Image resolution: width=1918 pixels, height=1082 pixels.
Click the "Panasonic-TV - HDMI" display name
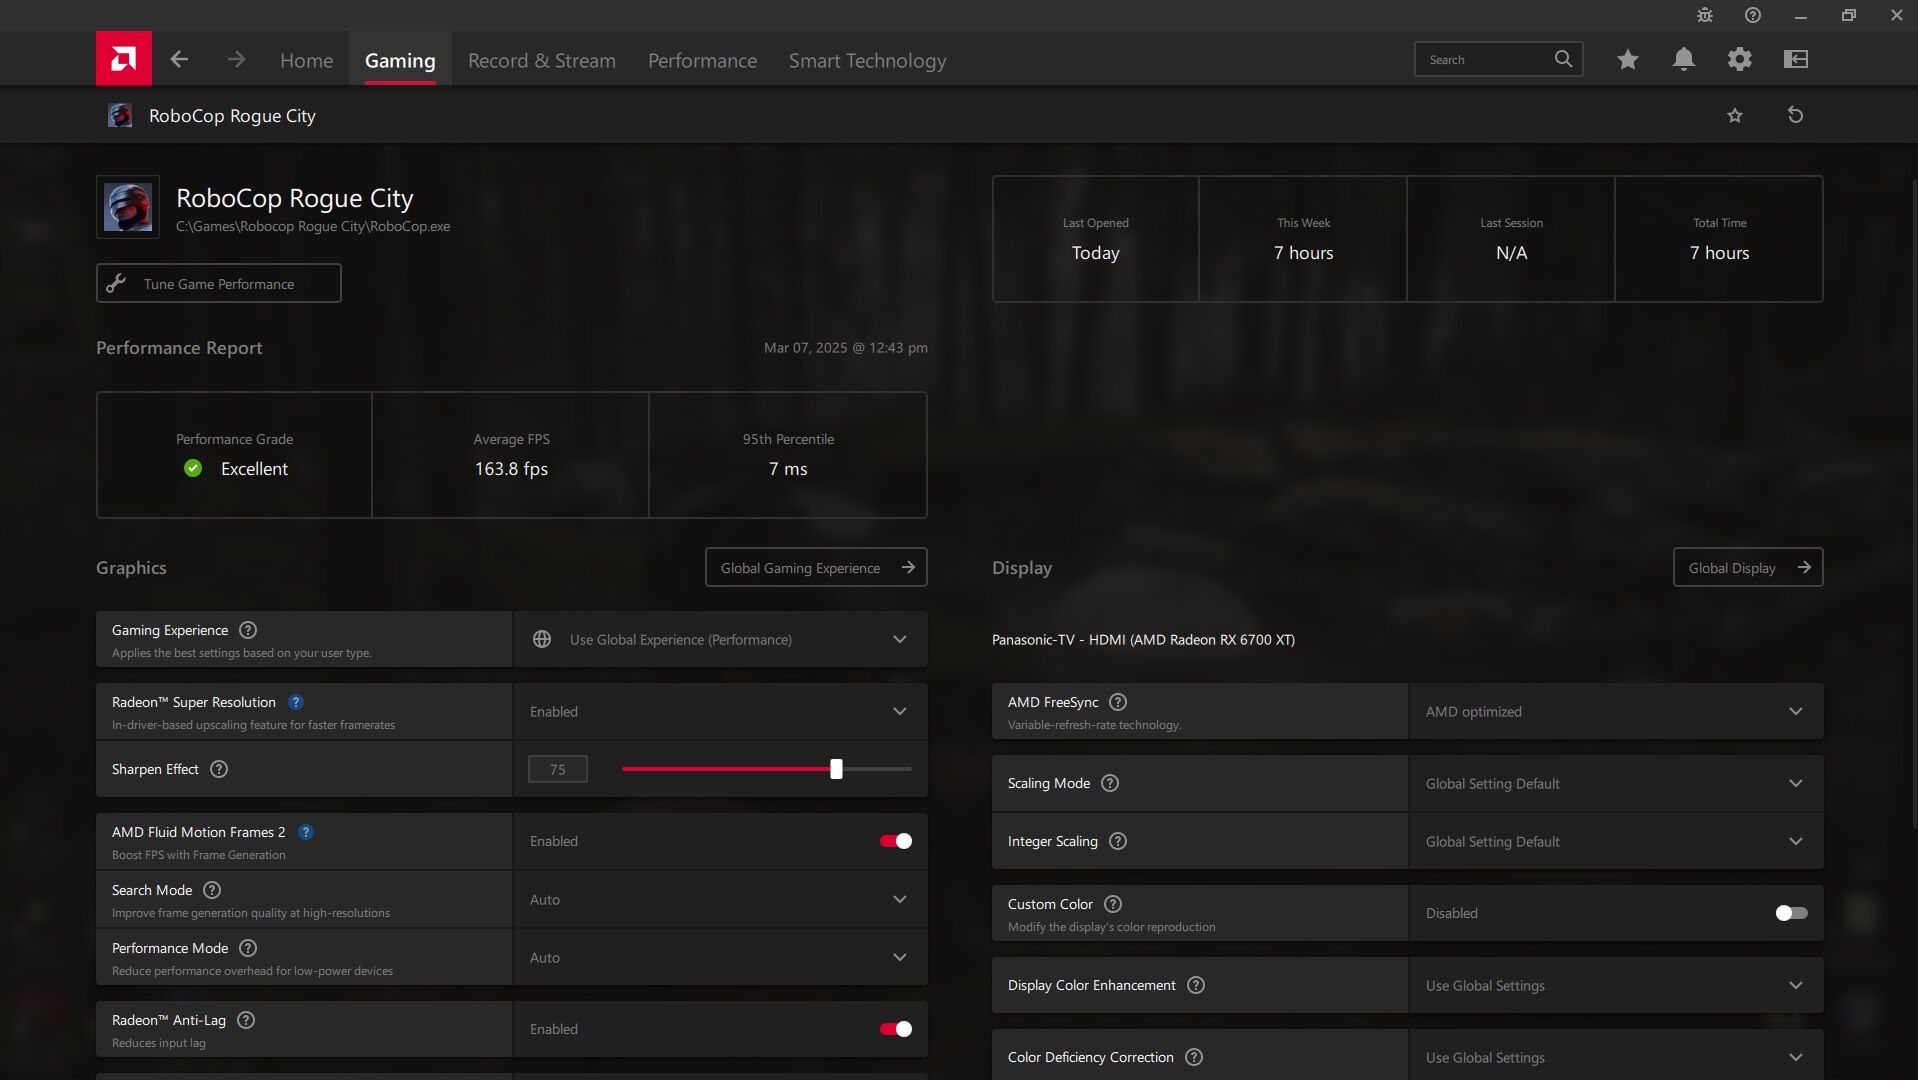(x=1143, y=640)
